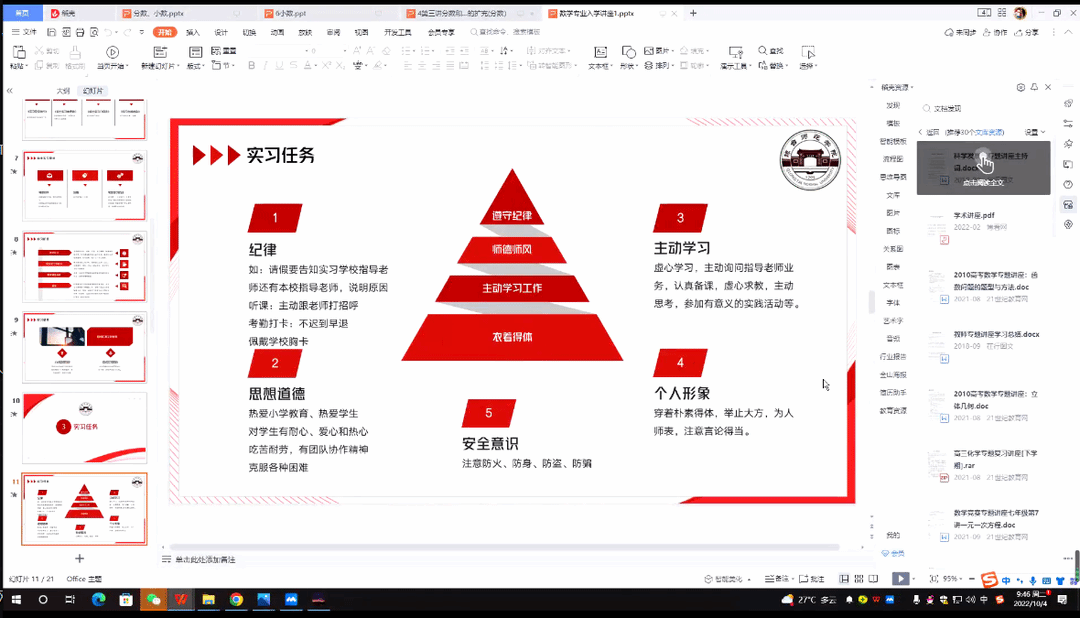This screenshot has width=1080, height=618.
Task: Toggle Bold formatting button
Action: (x=251, y=66)
